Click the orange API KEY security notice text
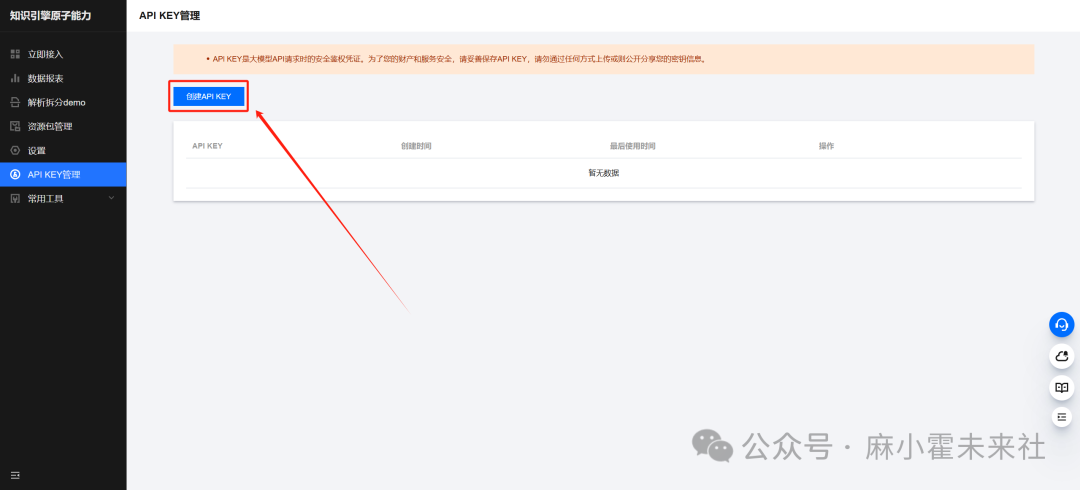 tap(459, 59)
